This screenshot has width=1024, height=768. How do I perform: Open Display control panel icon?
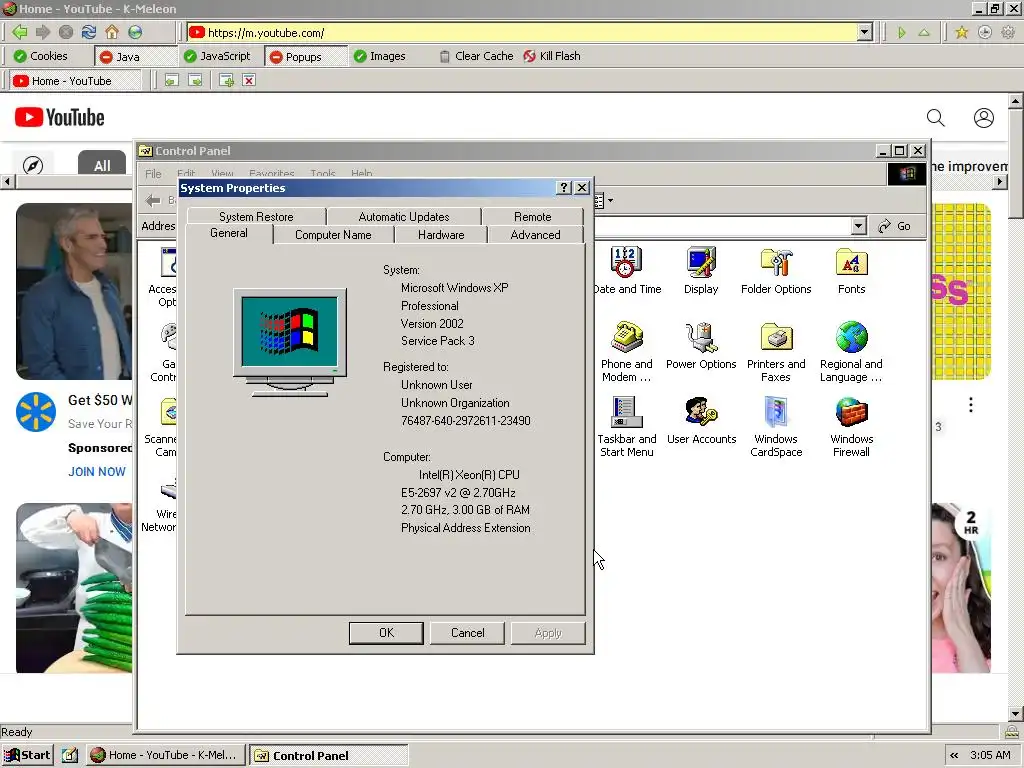point(701,271)
